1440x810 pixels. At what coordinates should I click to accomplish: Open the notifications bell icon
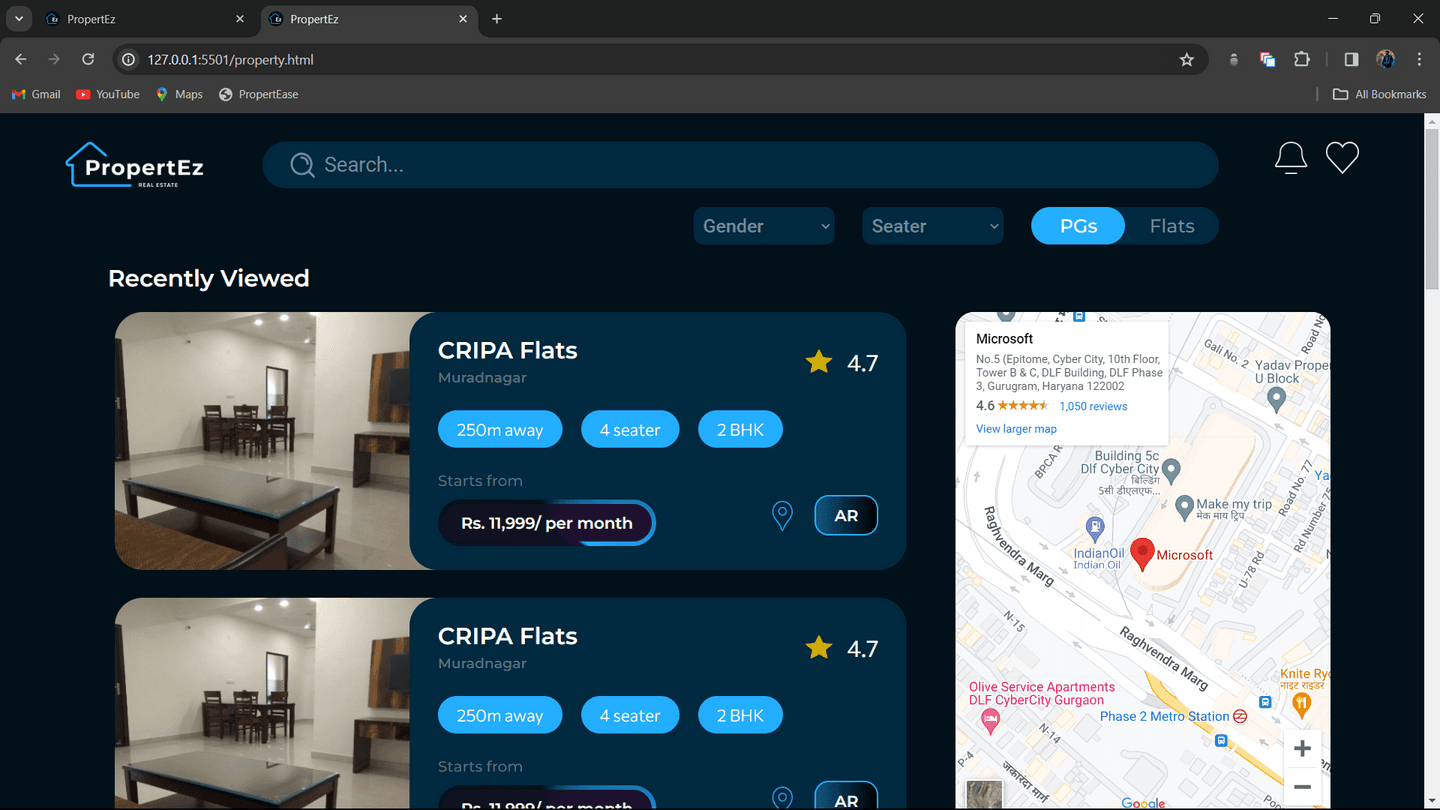coord(1291,158)
